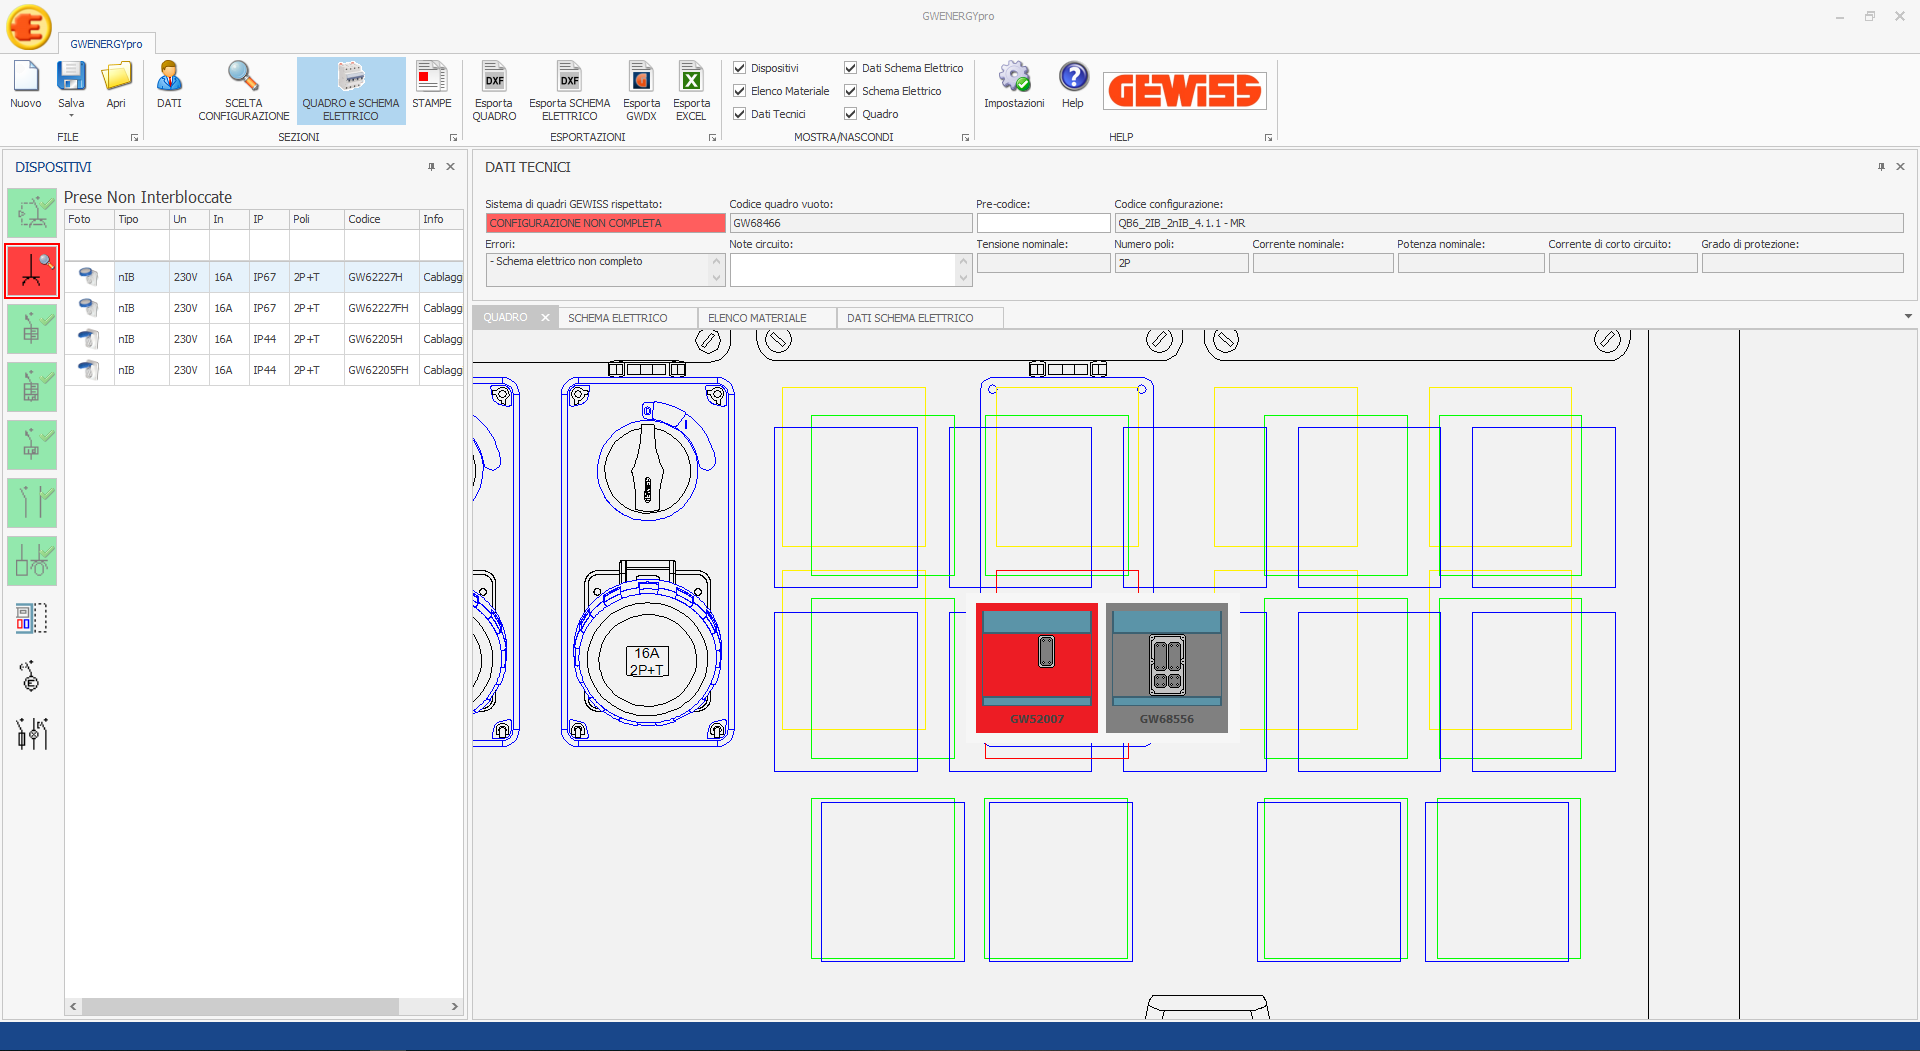This screenshot has height=1051, width=1920.
Task: Pin the DATI TECNICI panel
Action: pos(1881,167)
